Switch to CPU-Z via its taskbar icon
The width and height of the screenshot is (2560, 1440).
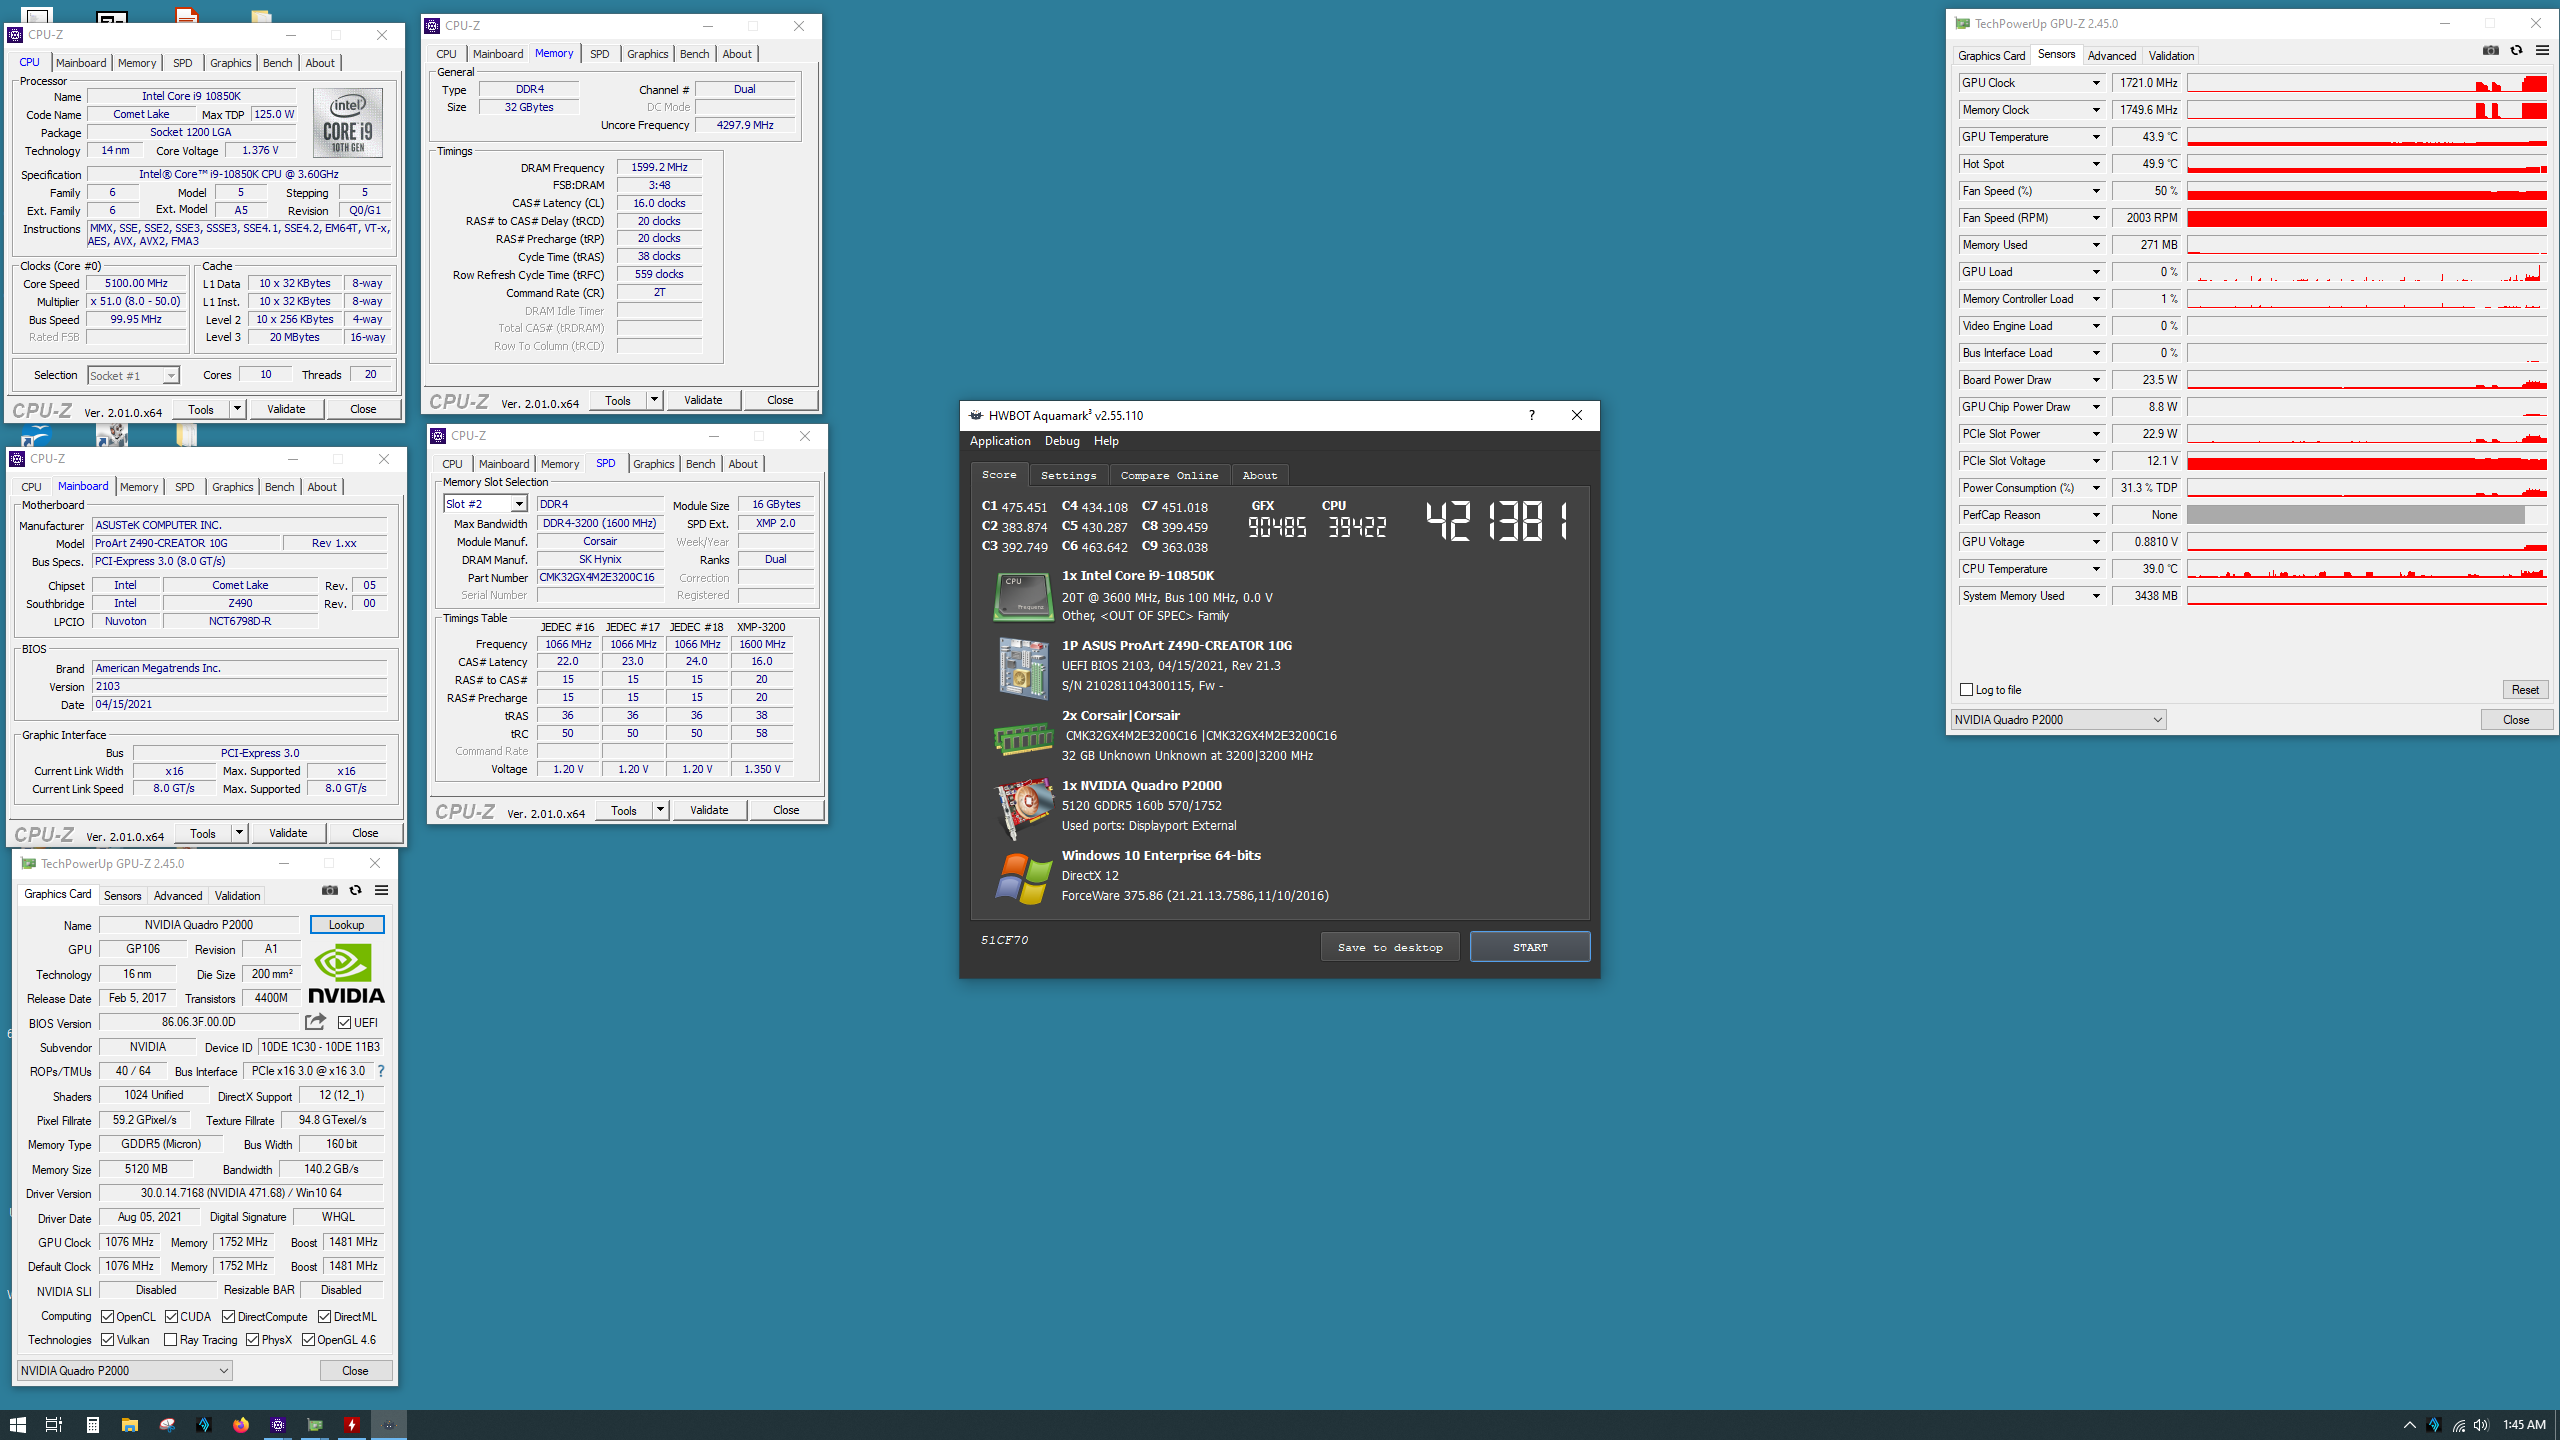(x=278, y=1425)
